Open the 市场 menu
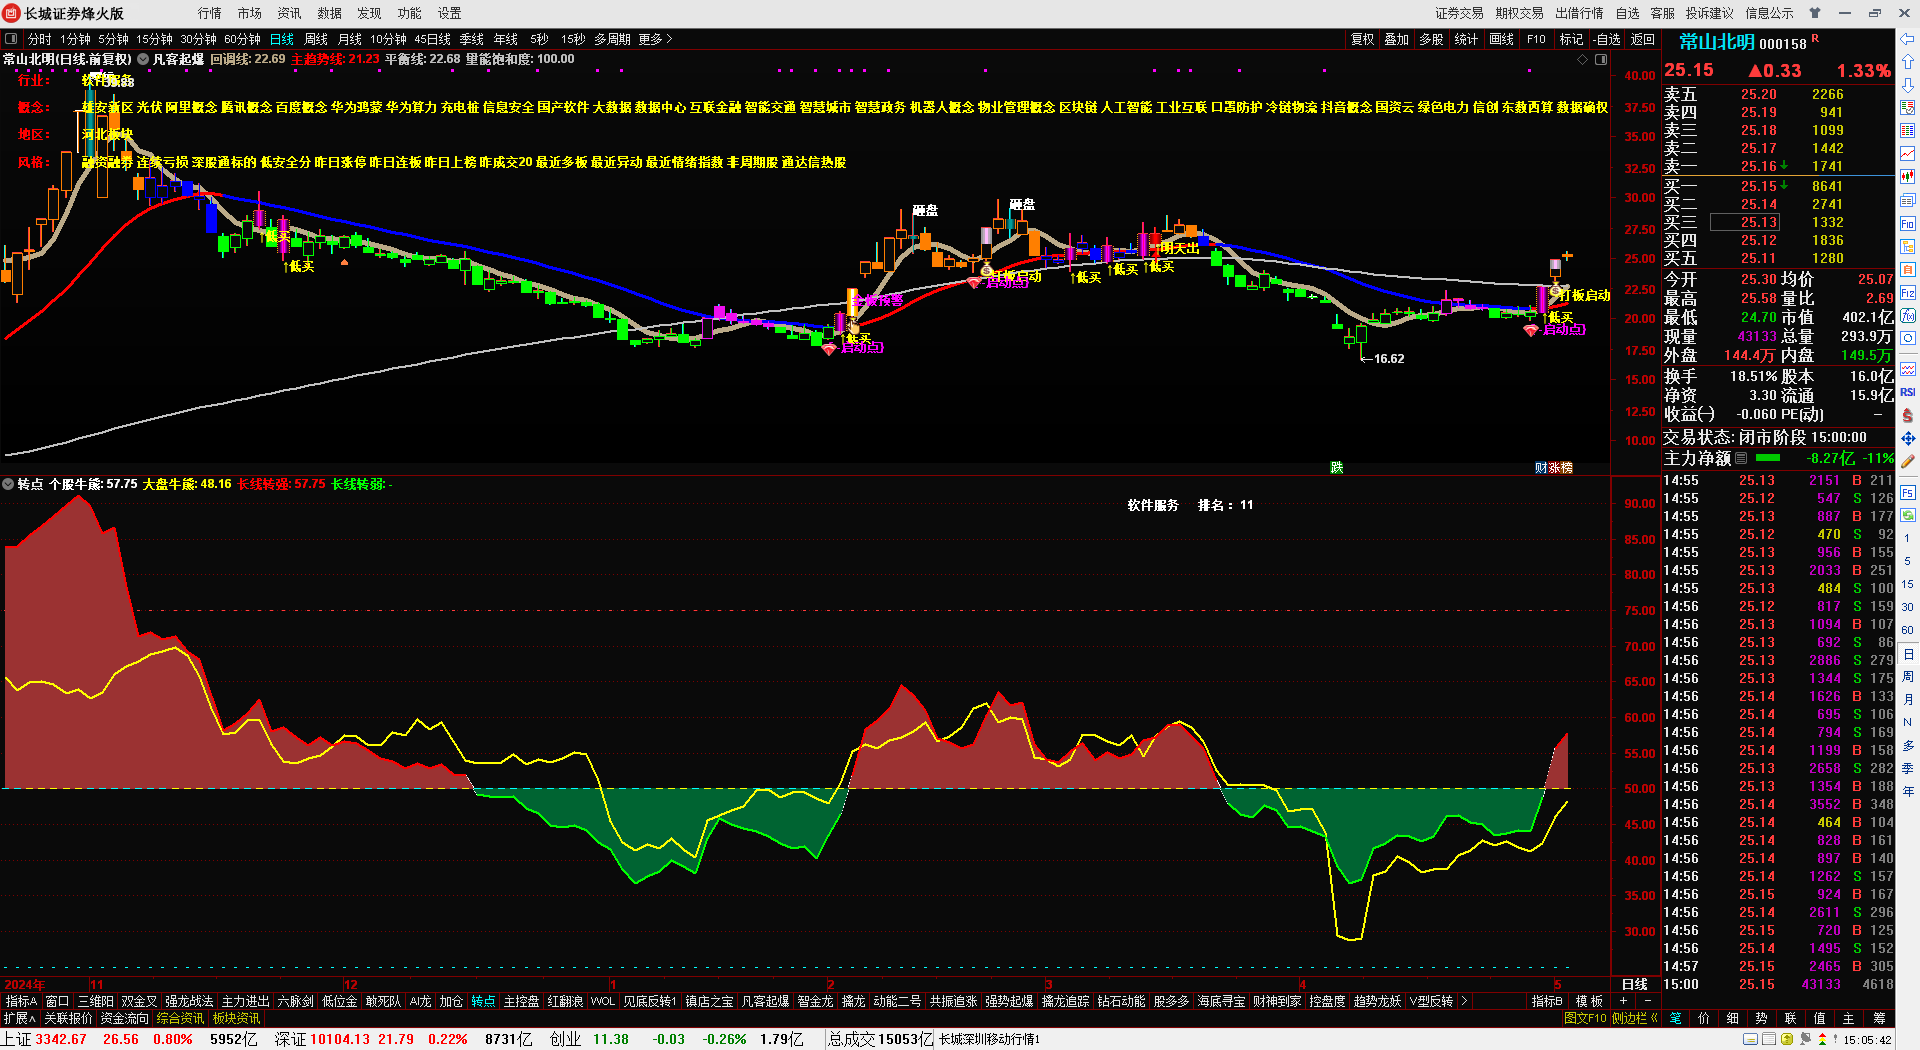The image size is (1920, 1050). pyautogui.click(x=249, y=13)
